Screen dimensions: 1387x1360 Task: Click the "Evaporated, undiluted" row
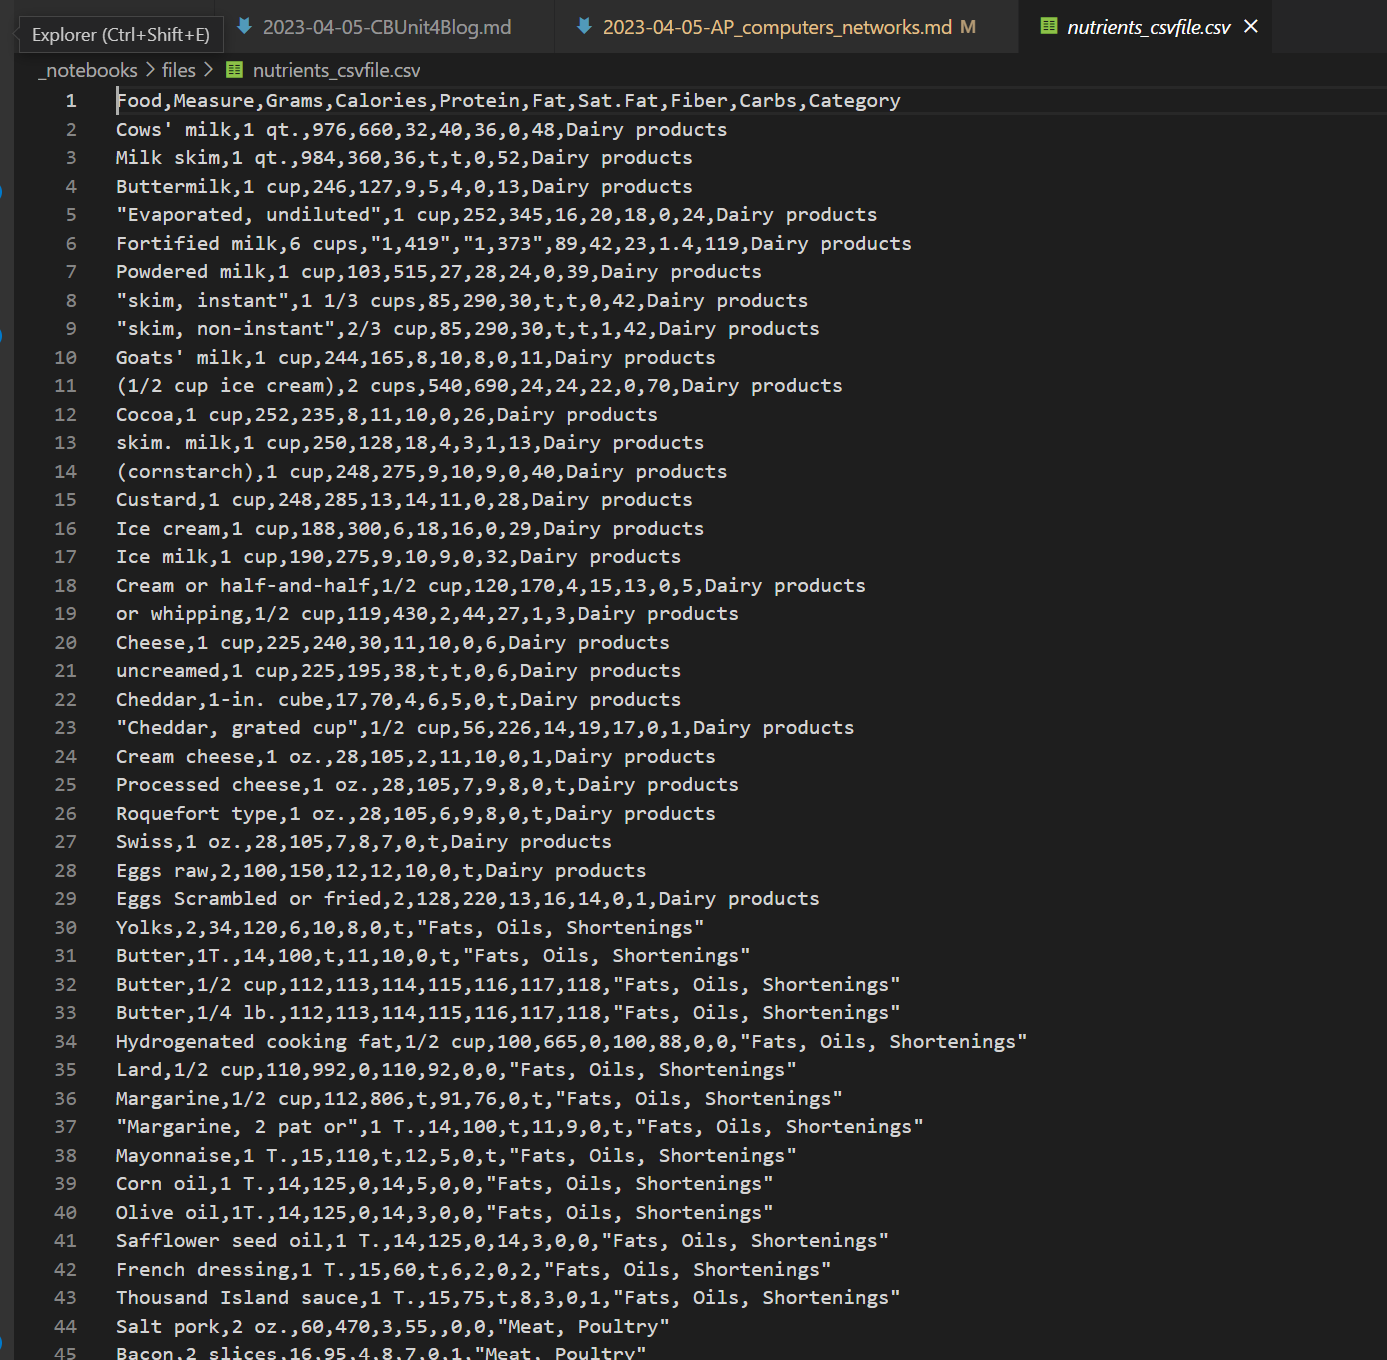tap(496, 215)
